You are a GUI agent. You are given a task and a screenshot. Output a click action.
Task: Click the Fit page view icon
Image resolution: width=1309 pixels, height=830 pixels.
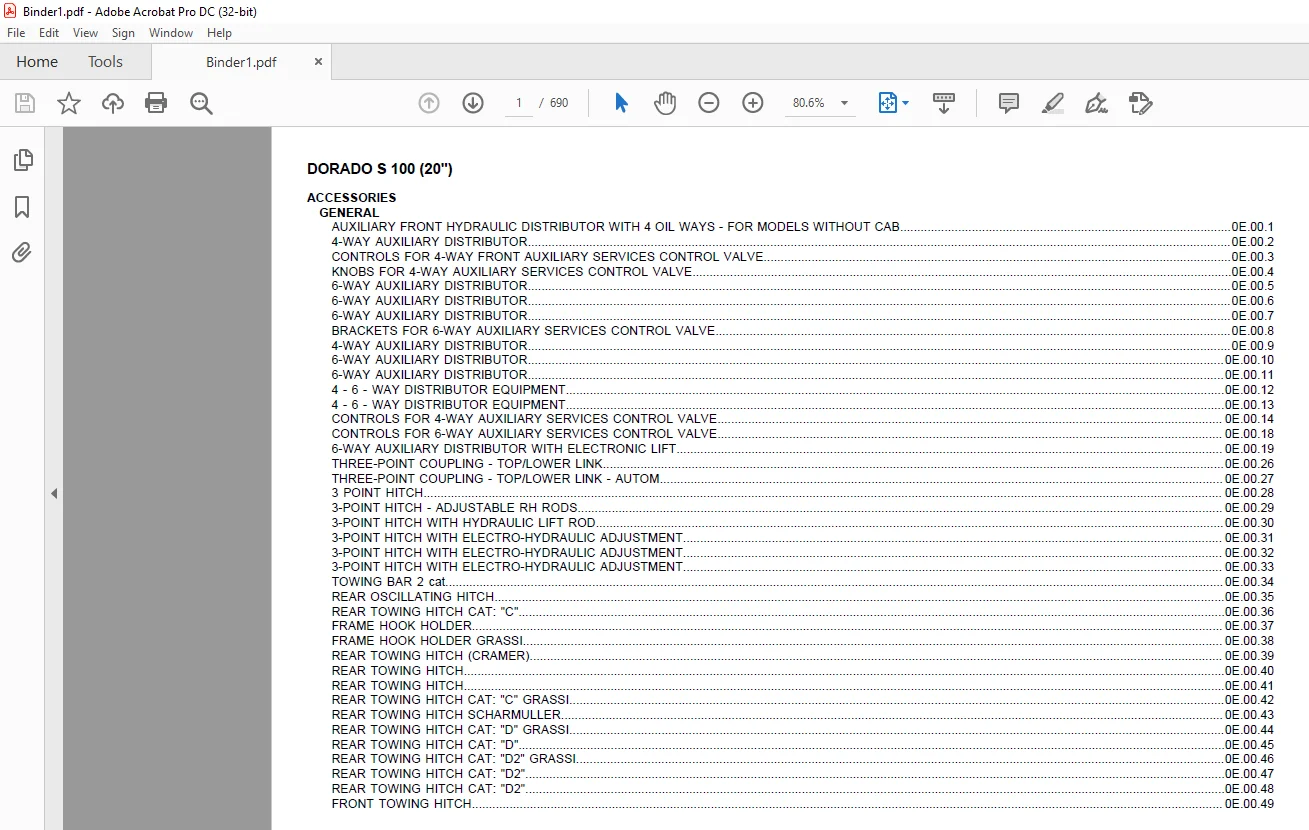tap(887, 103)
